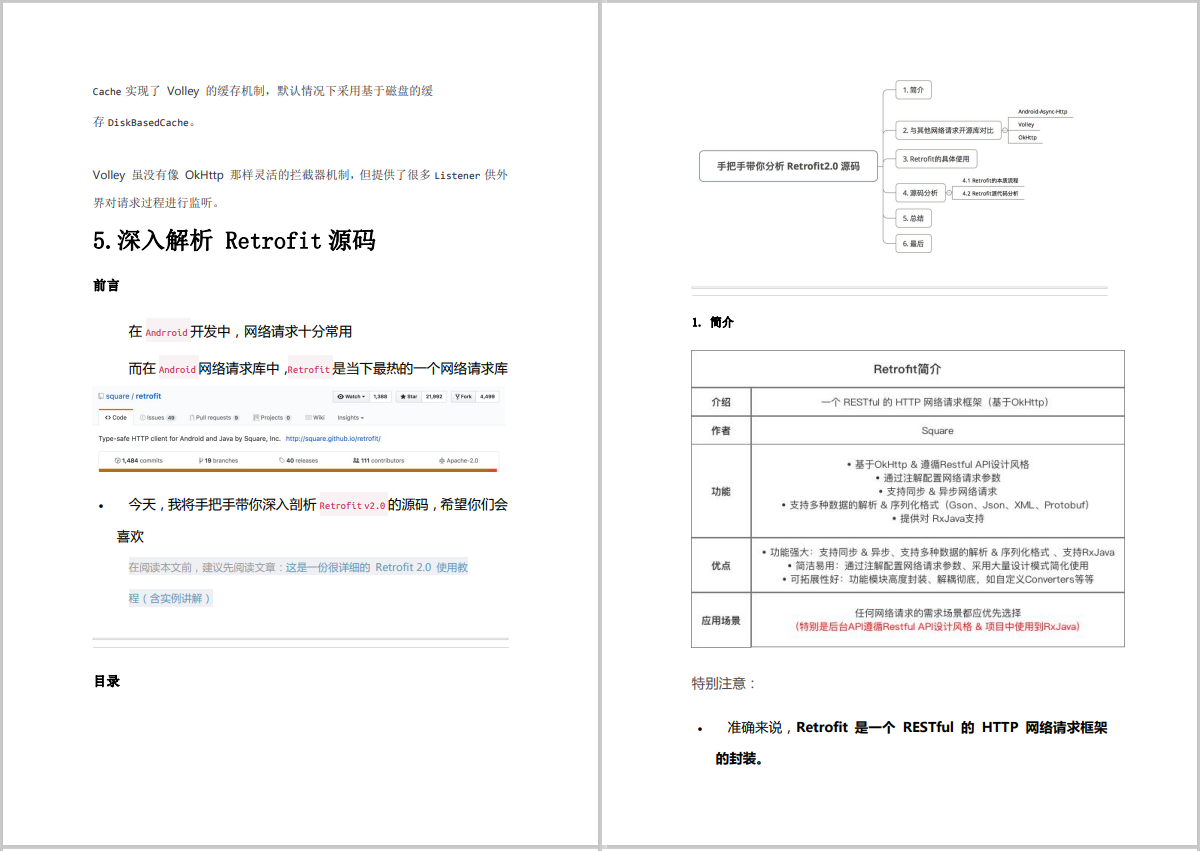Screen dimensions: 1200x851
Task: Click the Star button in the GitHub image
Action: 410,396
